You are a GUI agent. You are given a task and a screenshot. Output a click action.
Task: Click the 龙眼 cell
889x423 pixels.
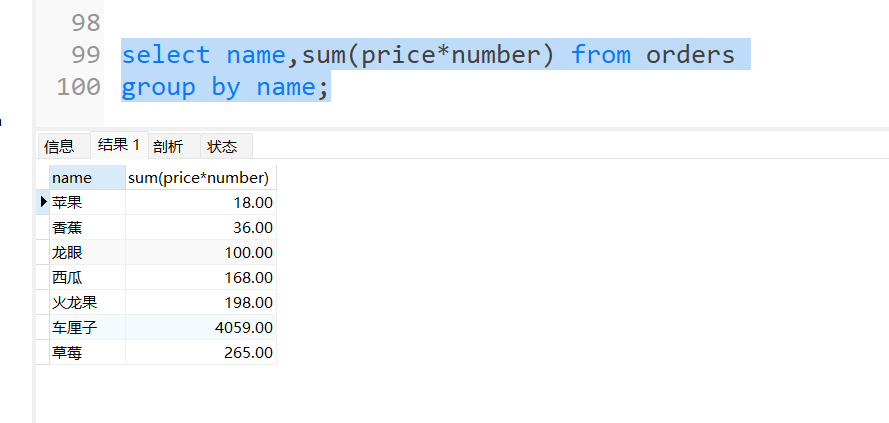87,252
